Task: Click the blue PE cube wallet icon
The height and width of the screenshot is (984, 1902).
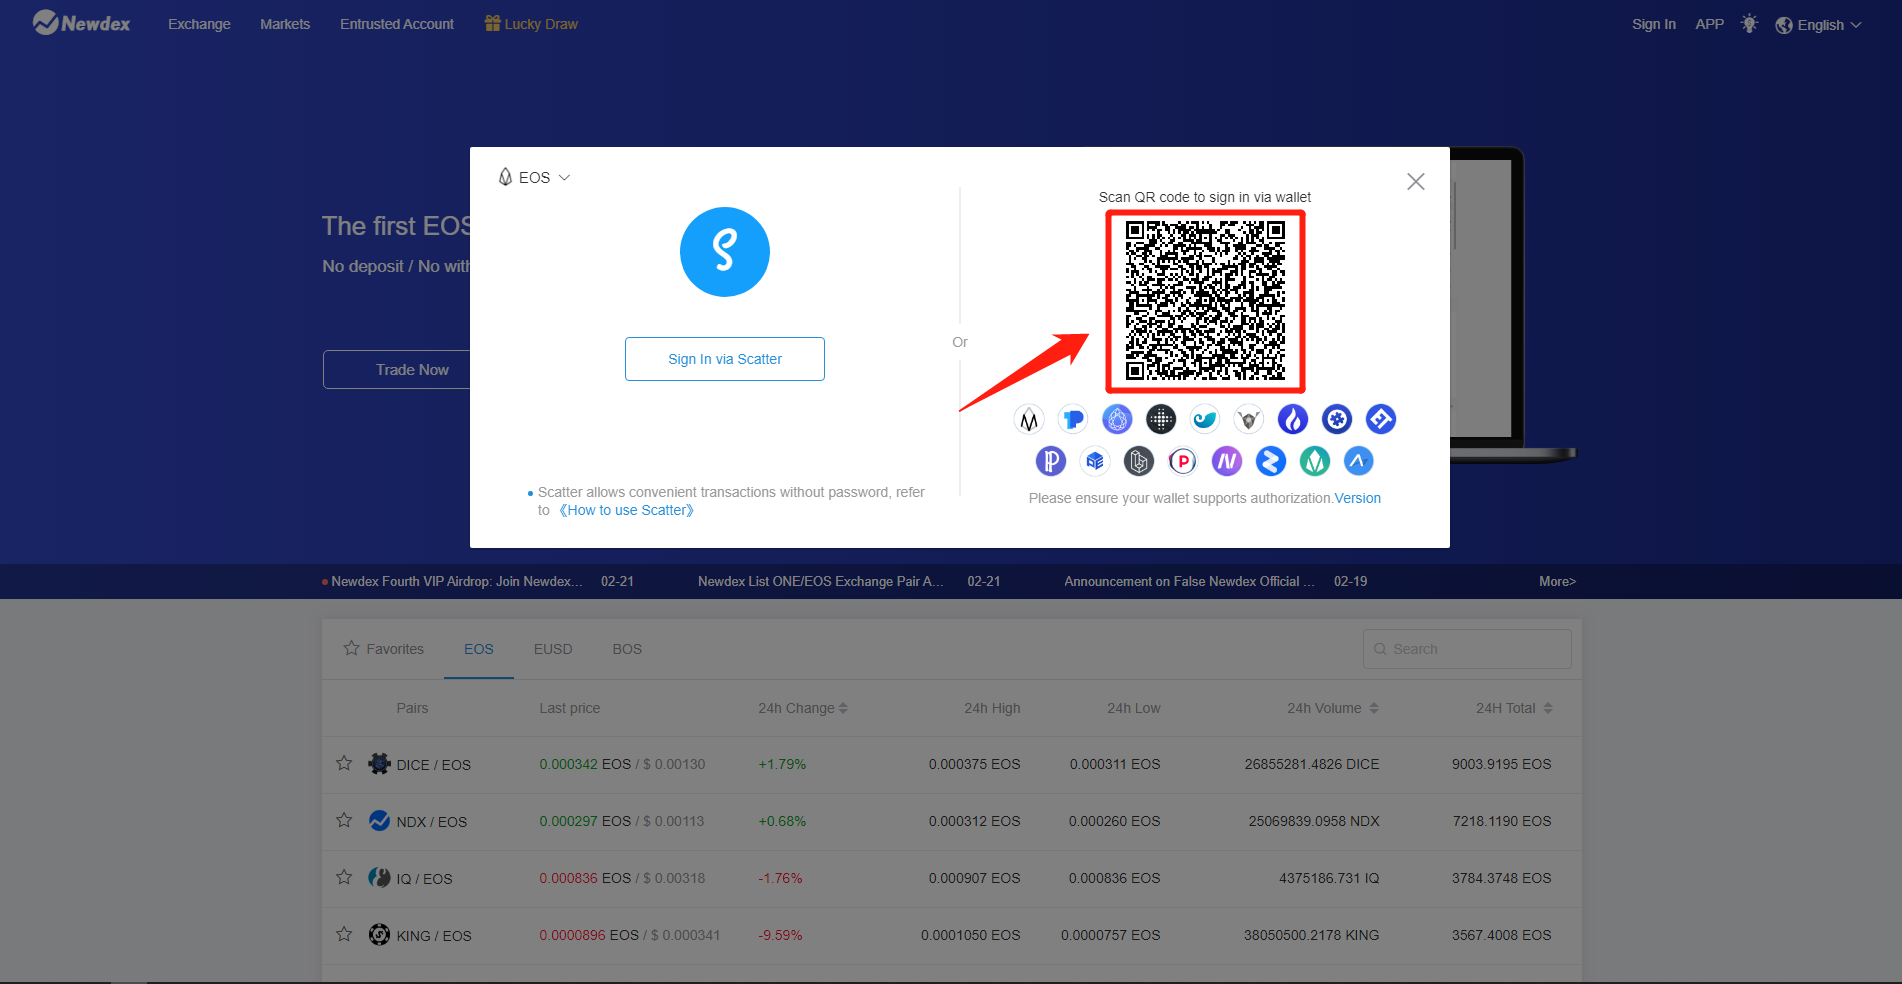Action: coord(1095,461)
